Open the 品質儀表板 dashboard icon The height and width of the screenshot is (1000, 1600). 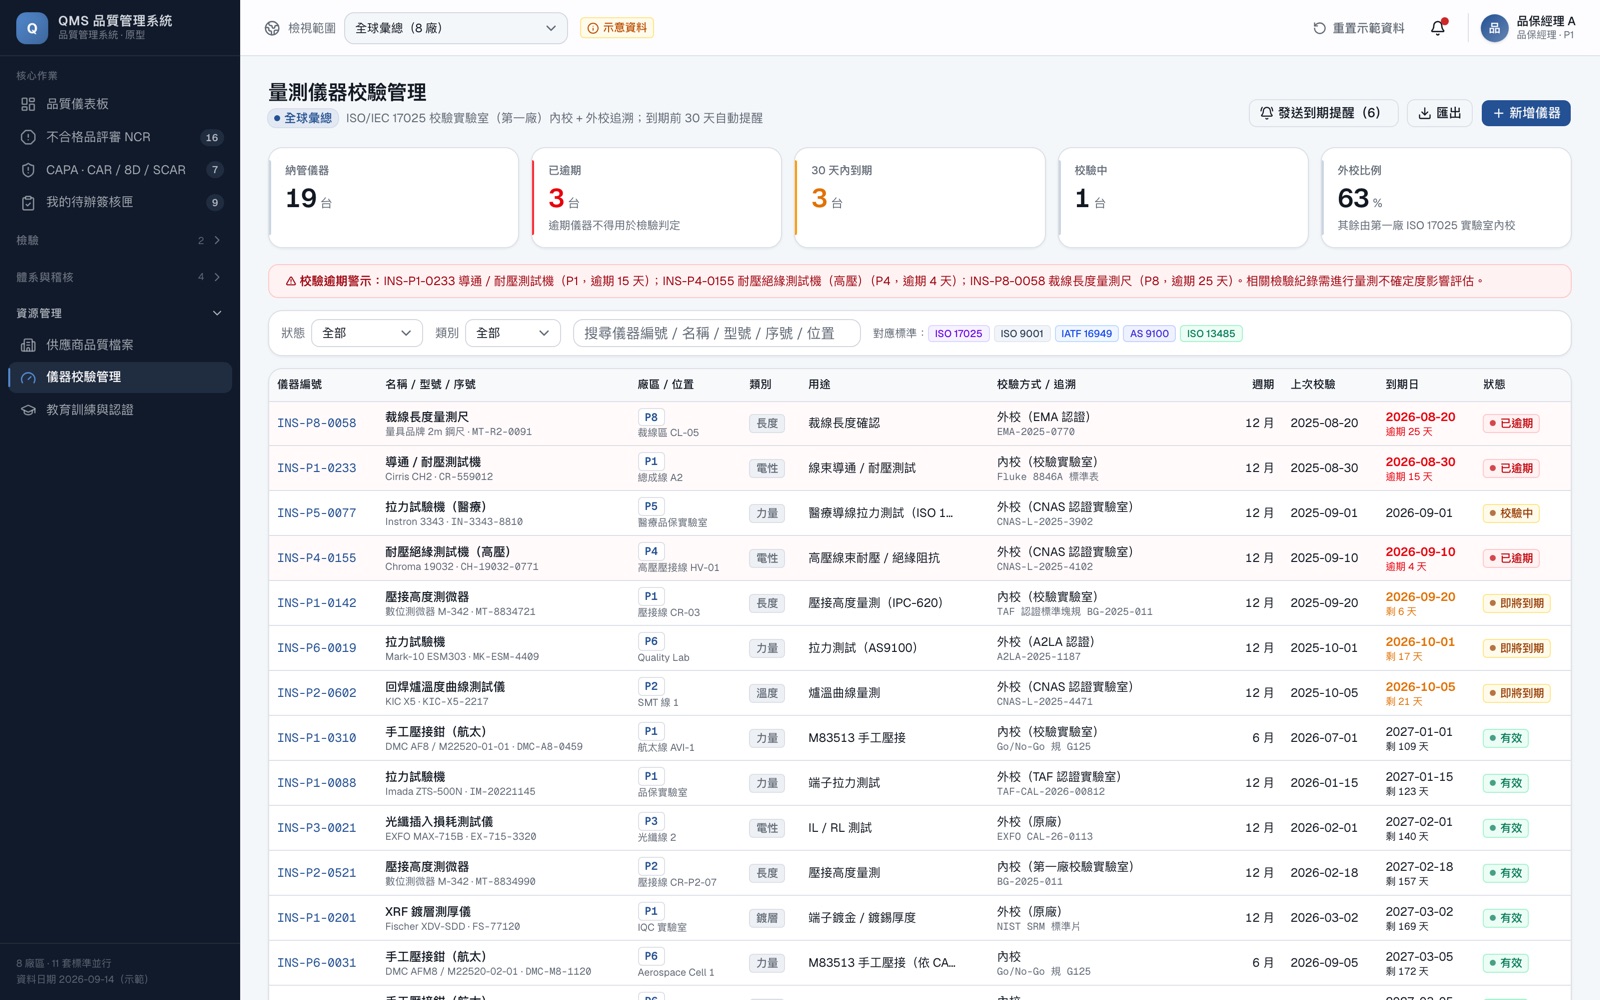(28, 104)
